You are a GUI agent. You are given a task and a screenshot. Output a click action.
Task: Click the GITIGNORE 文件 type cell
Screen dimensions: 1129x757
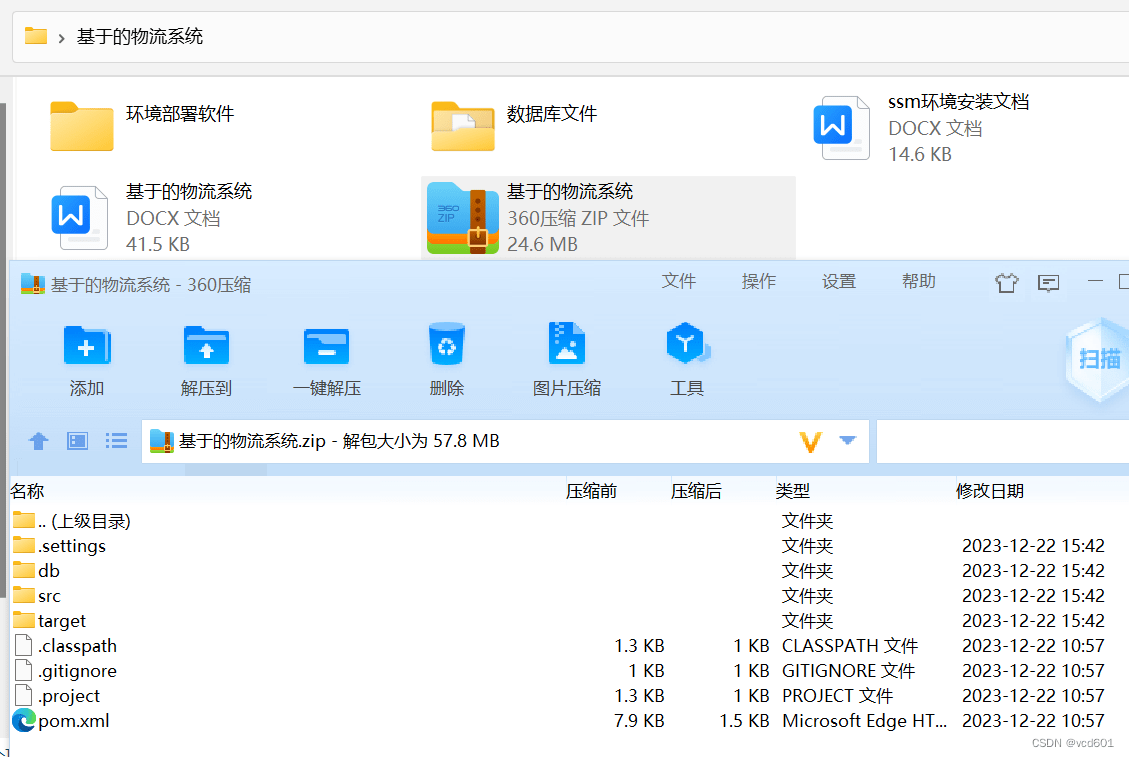click(x=848, y=671)
